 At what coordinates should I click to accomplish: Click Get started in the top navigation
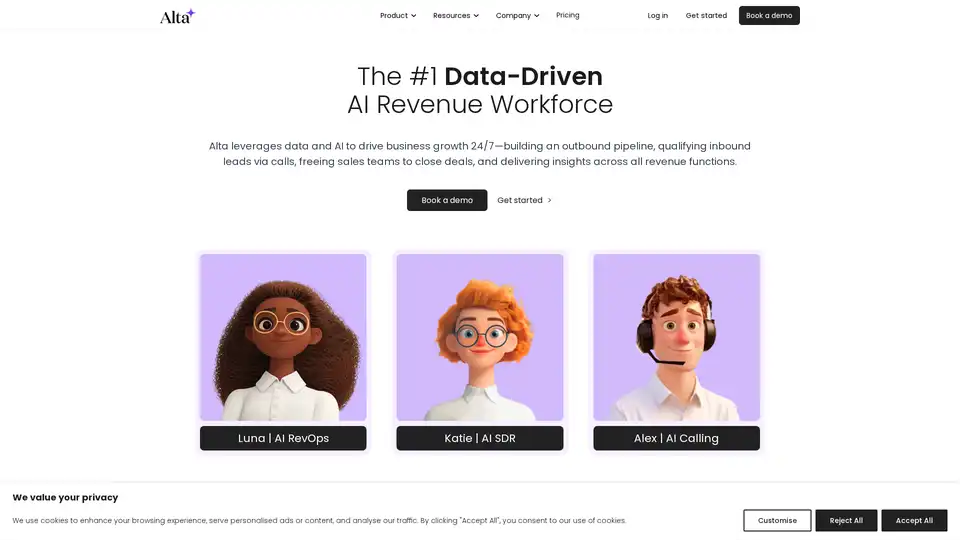click(706, 16)
